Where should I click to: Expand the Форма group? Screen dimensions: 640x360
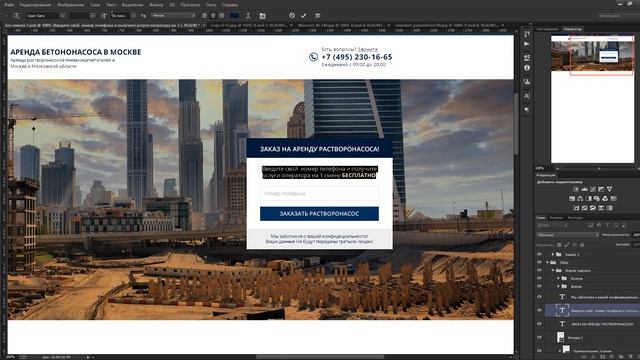click(558, 287)
